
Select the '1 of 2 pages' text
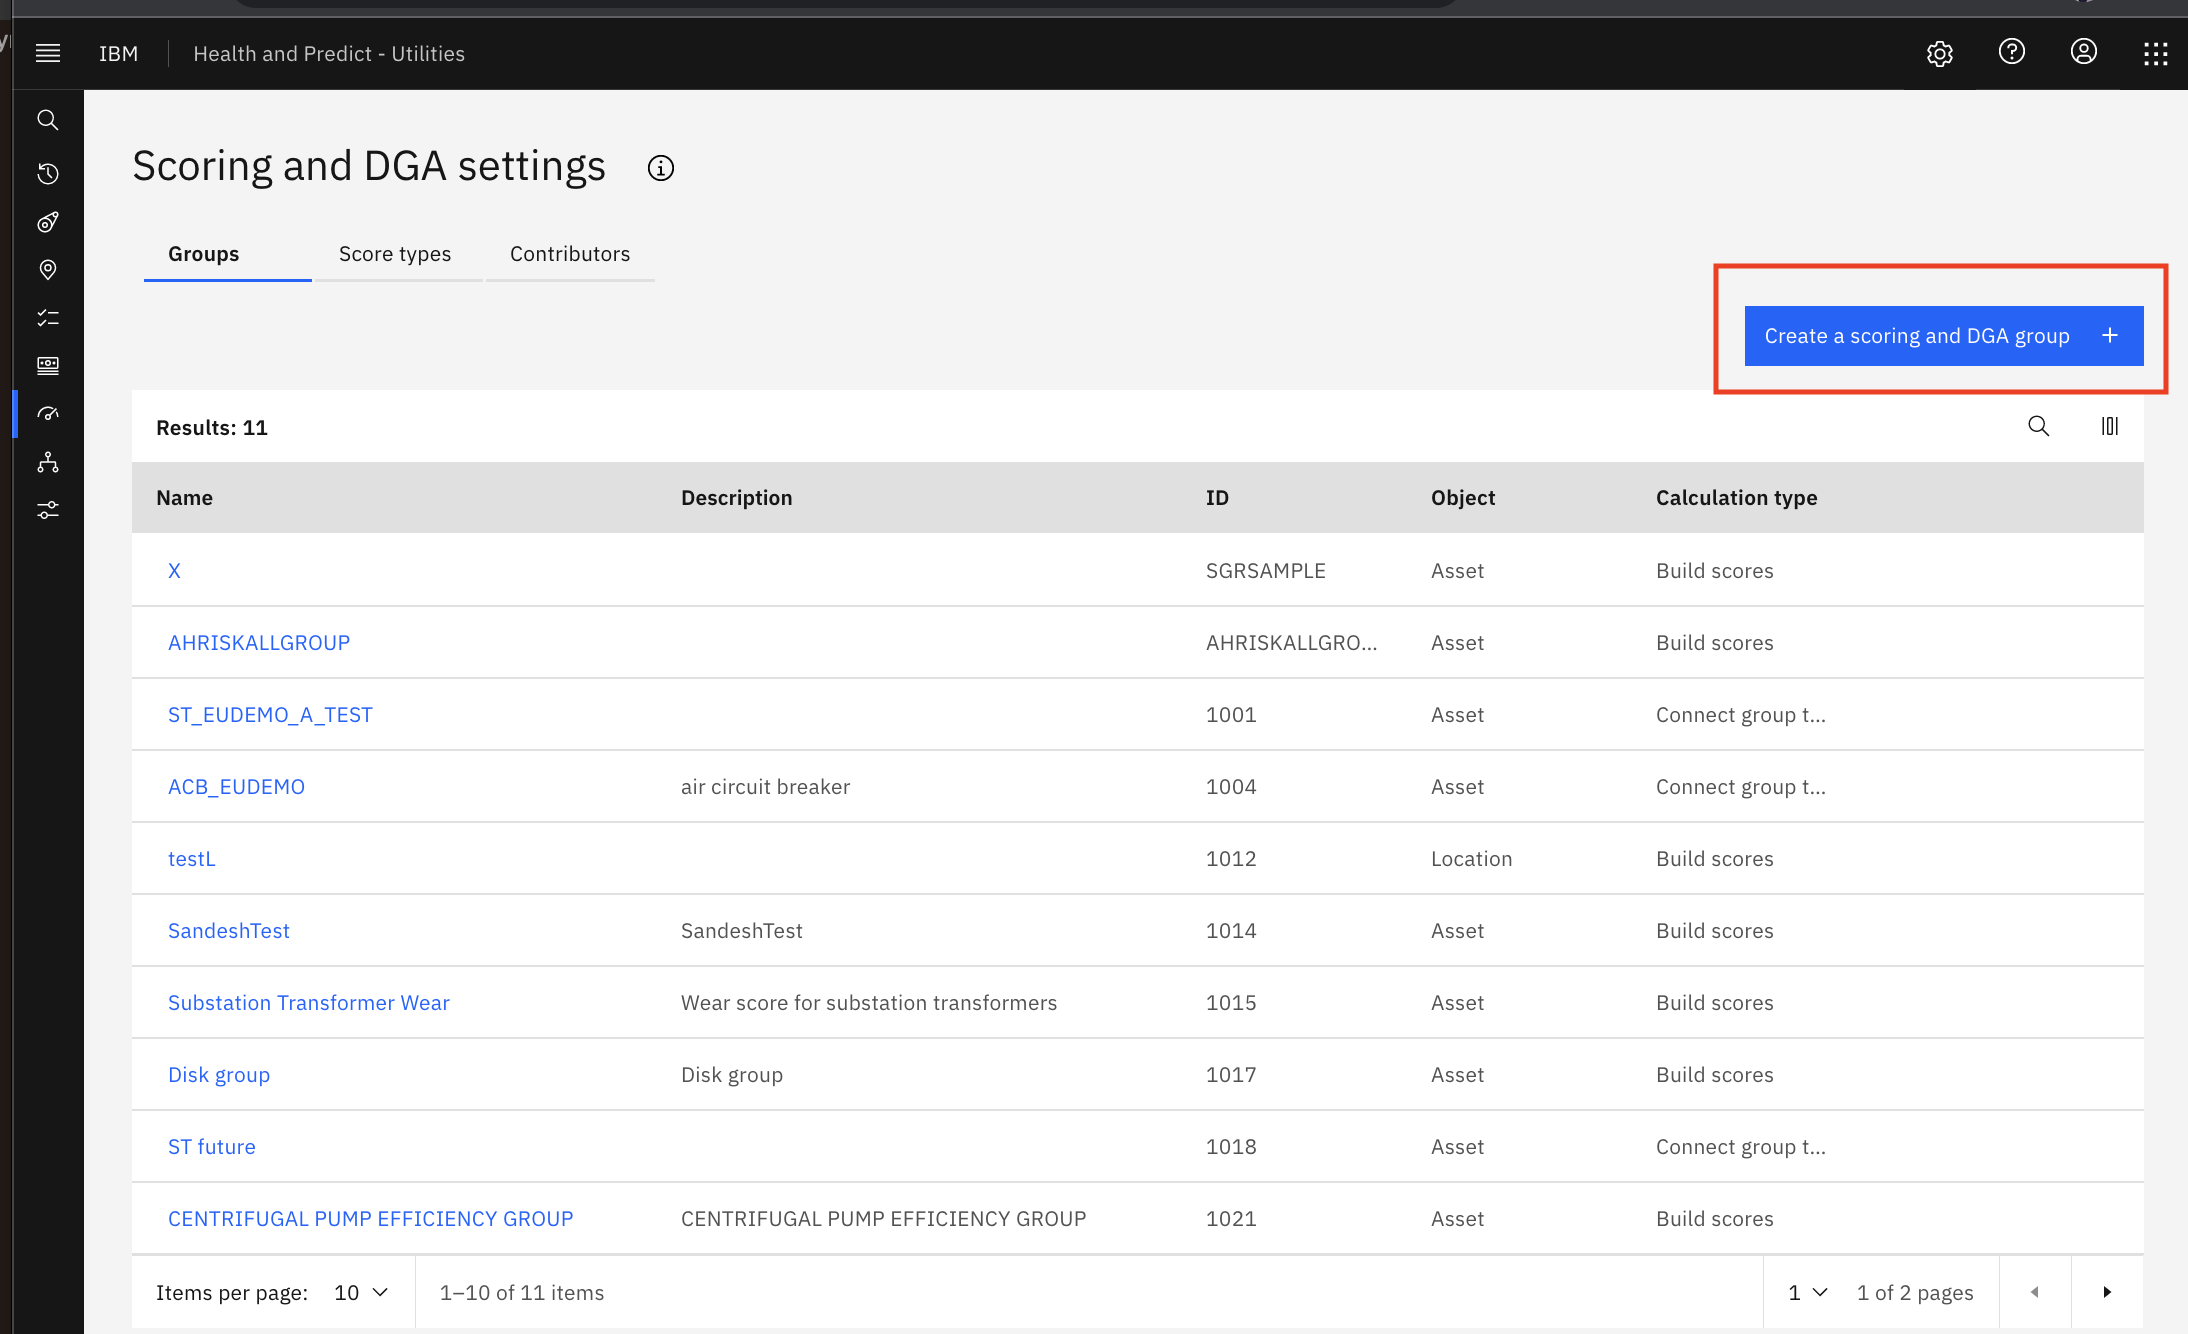1915,1293
